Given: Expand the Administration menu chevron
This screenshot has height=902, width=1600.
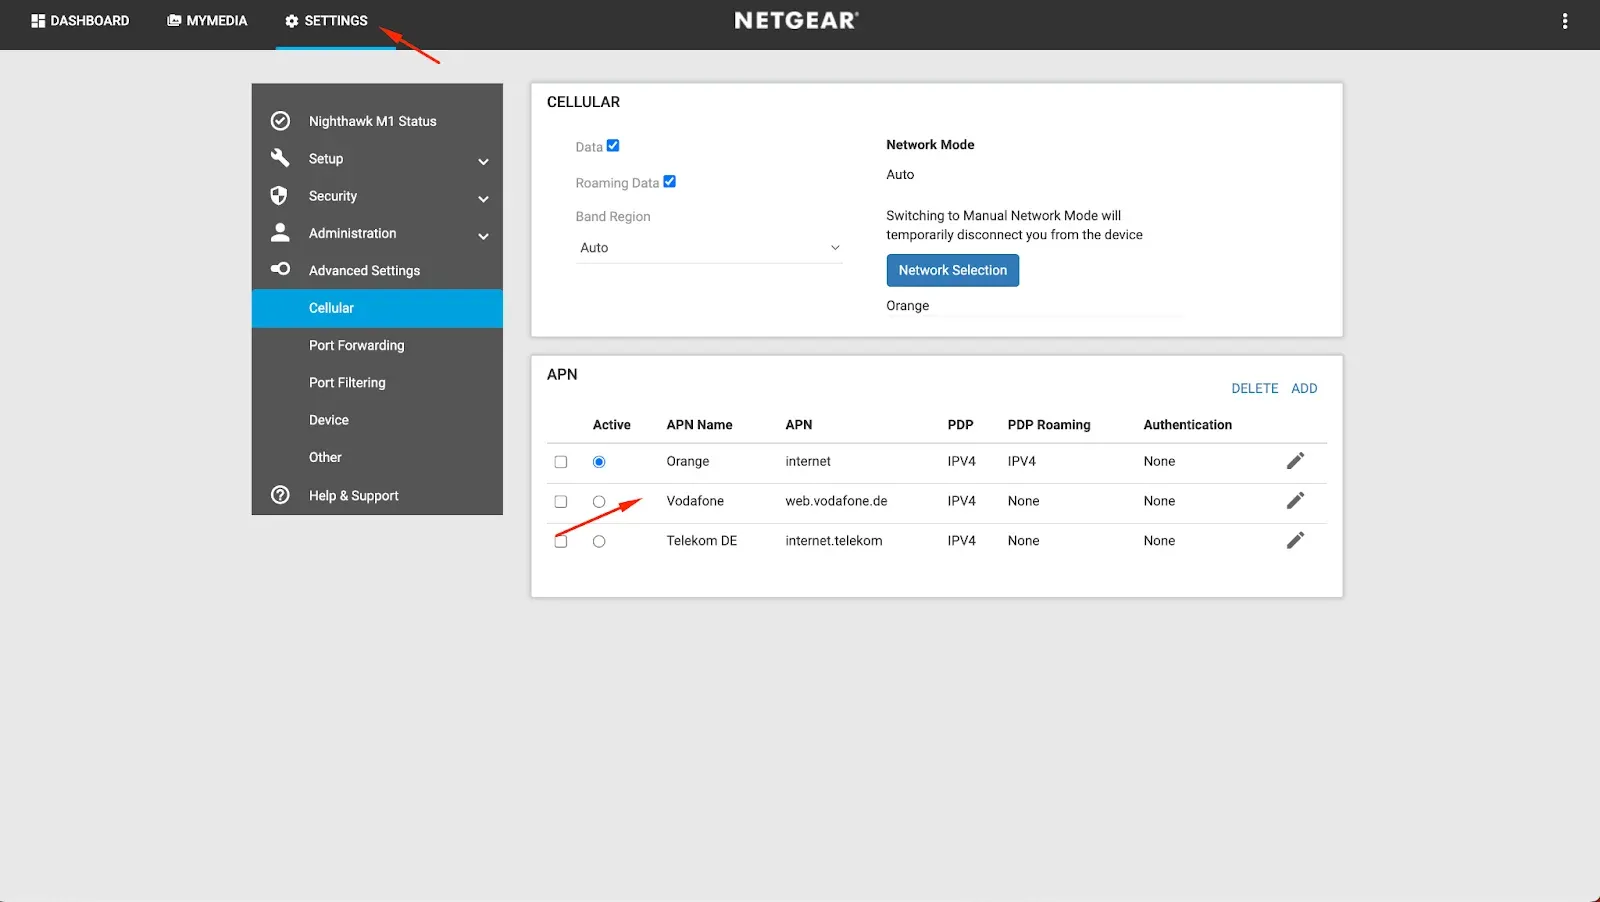Looking at the screenshot, I should pos(483,236).
